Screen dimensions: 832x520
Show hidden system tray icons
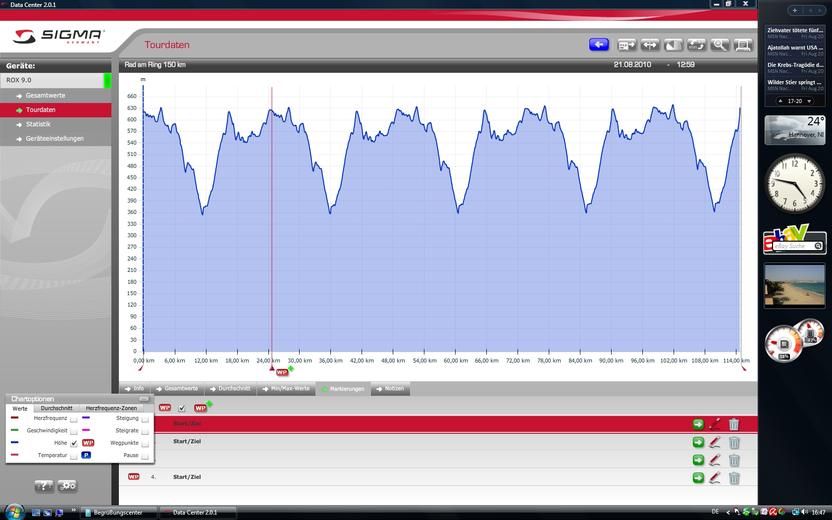point(729,513)
